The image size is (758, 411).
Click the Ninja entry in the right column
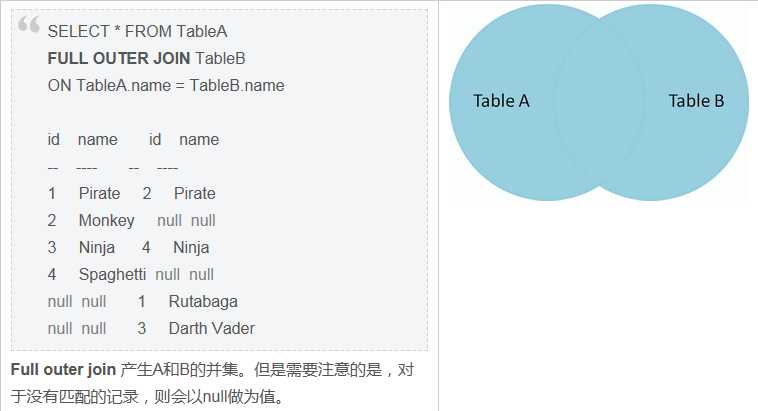[191, 248]
